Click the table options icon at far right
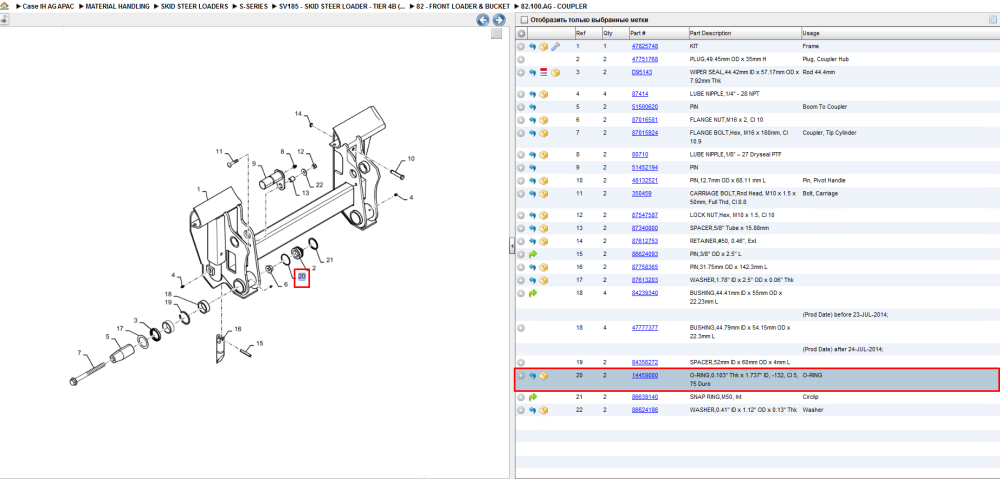Screen dimensions: 1000x479 click(992, 20)
